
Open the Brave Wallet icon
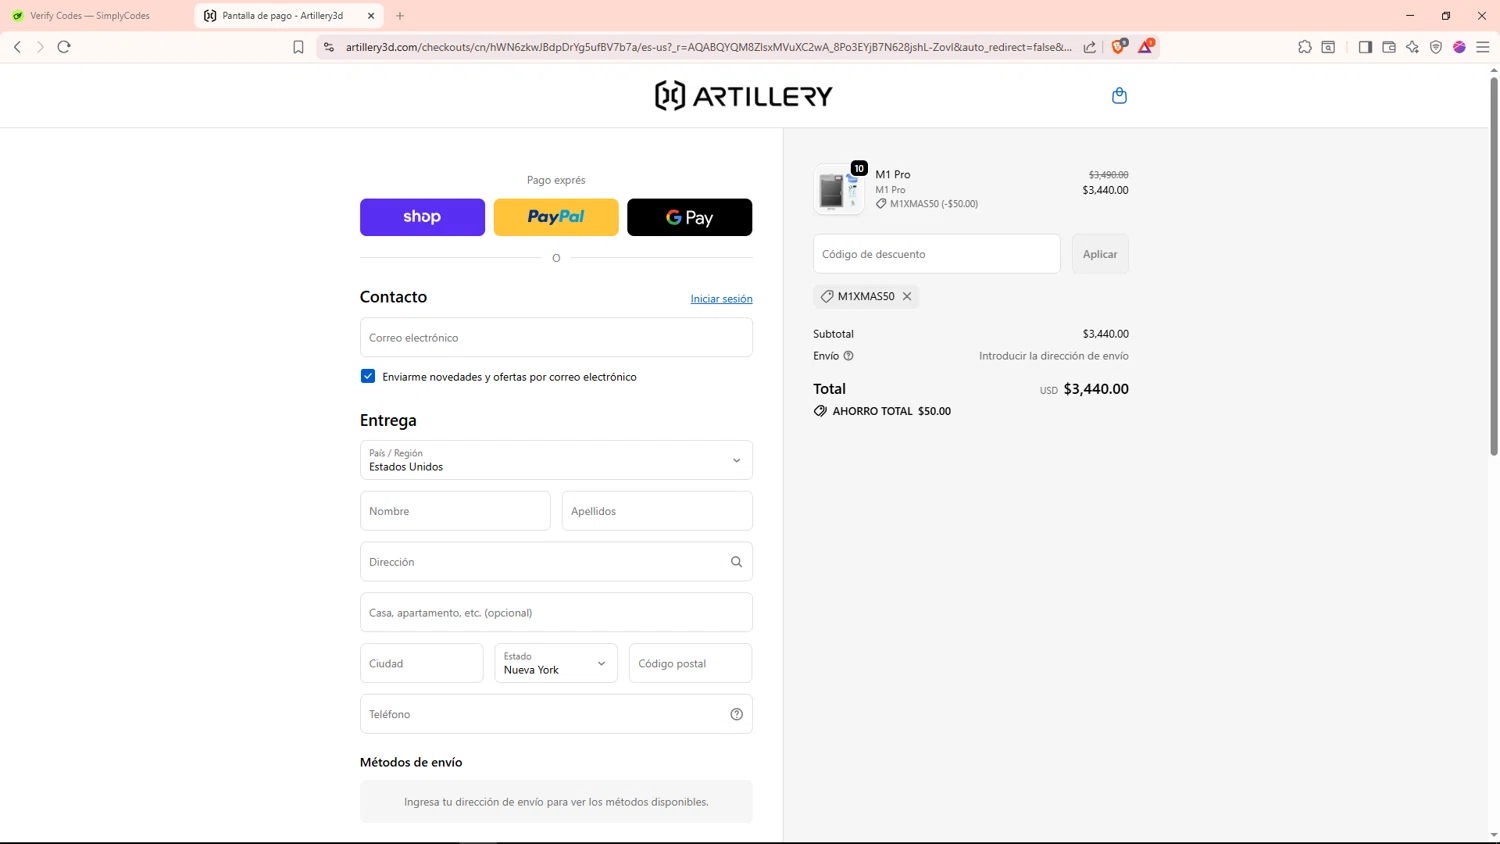pos(1389,47)
